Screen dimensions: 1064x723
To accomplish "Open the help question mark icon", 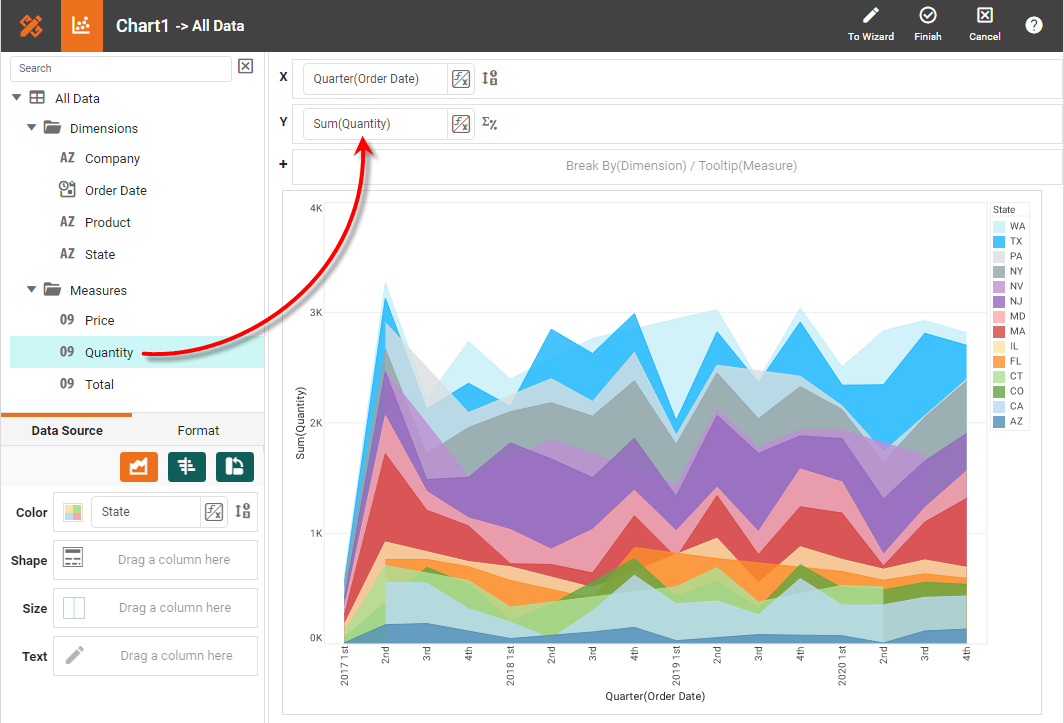I will 1034,26.
